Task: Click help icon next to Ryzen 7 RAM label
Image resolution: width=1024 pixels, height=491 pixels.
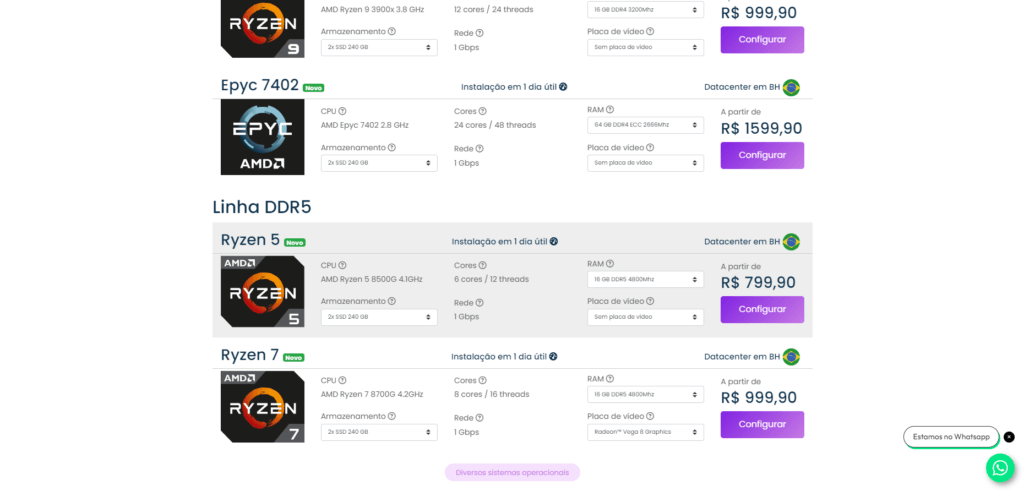Action: (610, 379)
